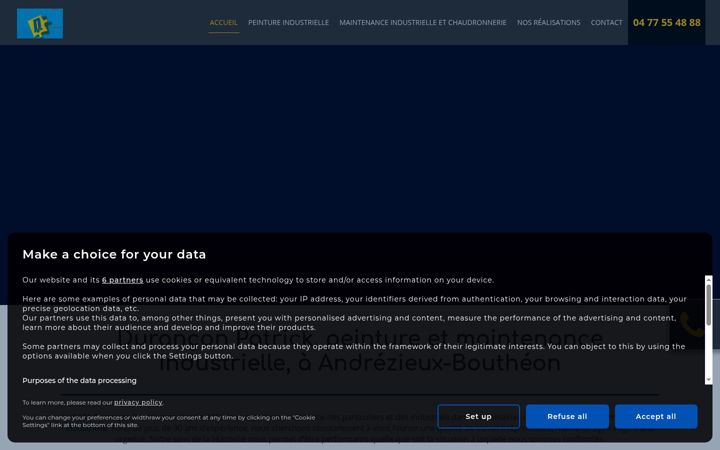This screenshot has width=720, height=450.
Task: Click scrollbar down arrow in cookie dialog
Action: (x=709, y=380)
